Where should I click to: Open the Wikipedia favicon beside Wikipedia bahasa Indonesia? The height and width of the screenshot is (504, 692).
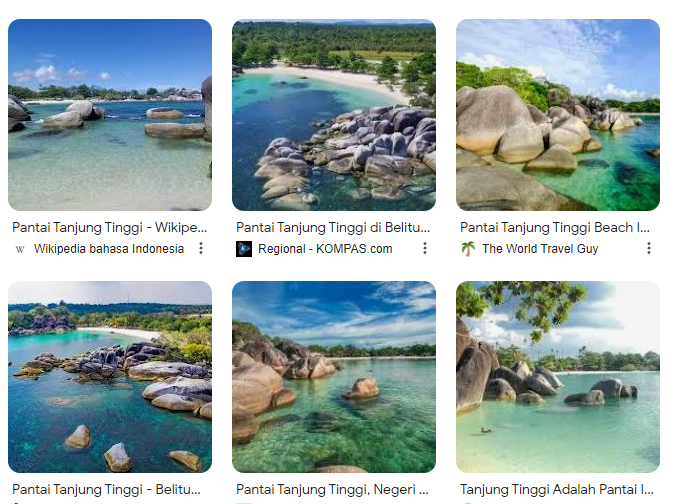click(x=20, y=249)
